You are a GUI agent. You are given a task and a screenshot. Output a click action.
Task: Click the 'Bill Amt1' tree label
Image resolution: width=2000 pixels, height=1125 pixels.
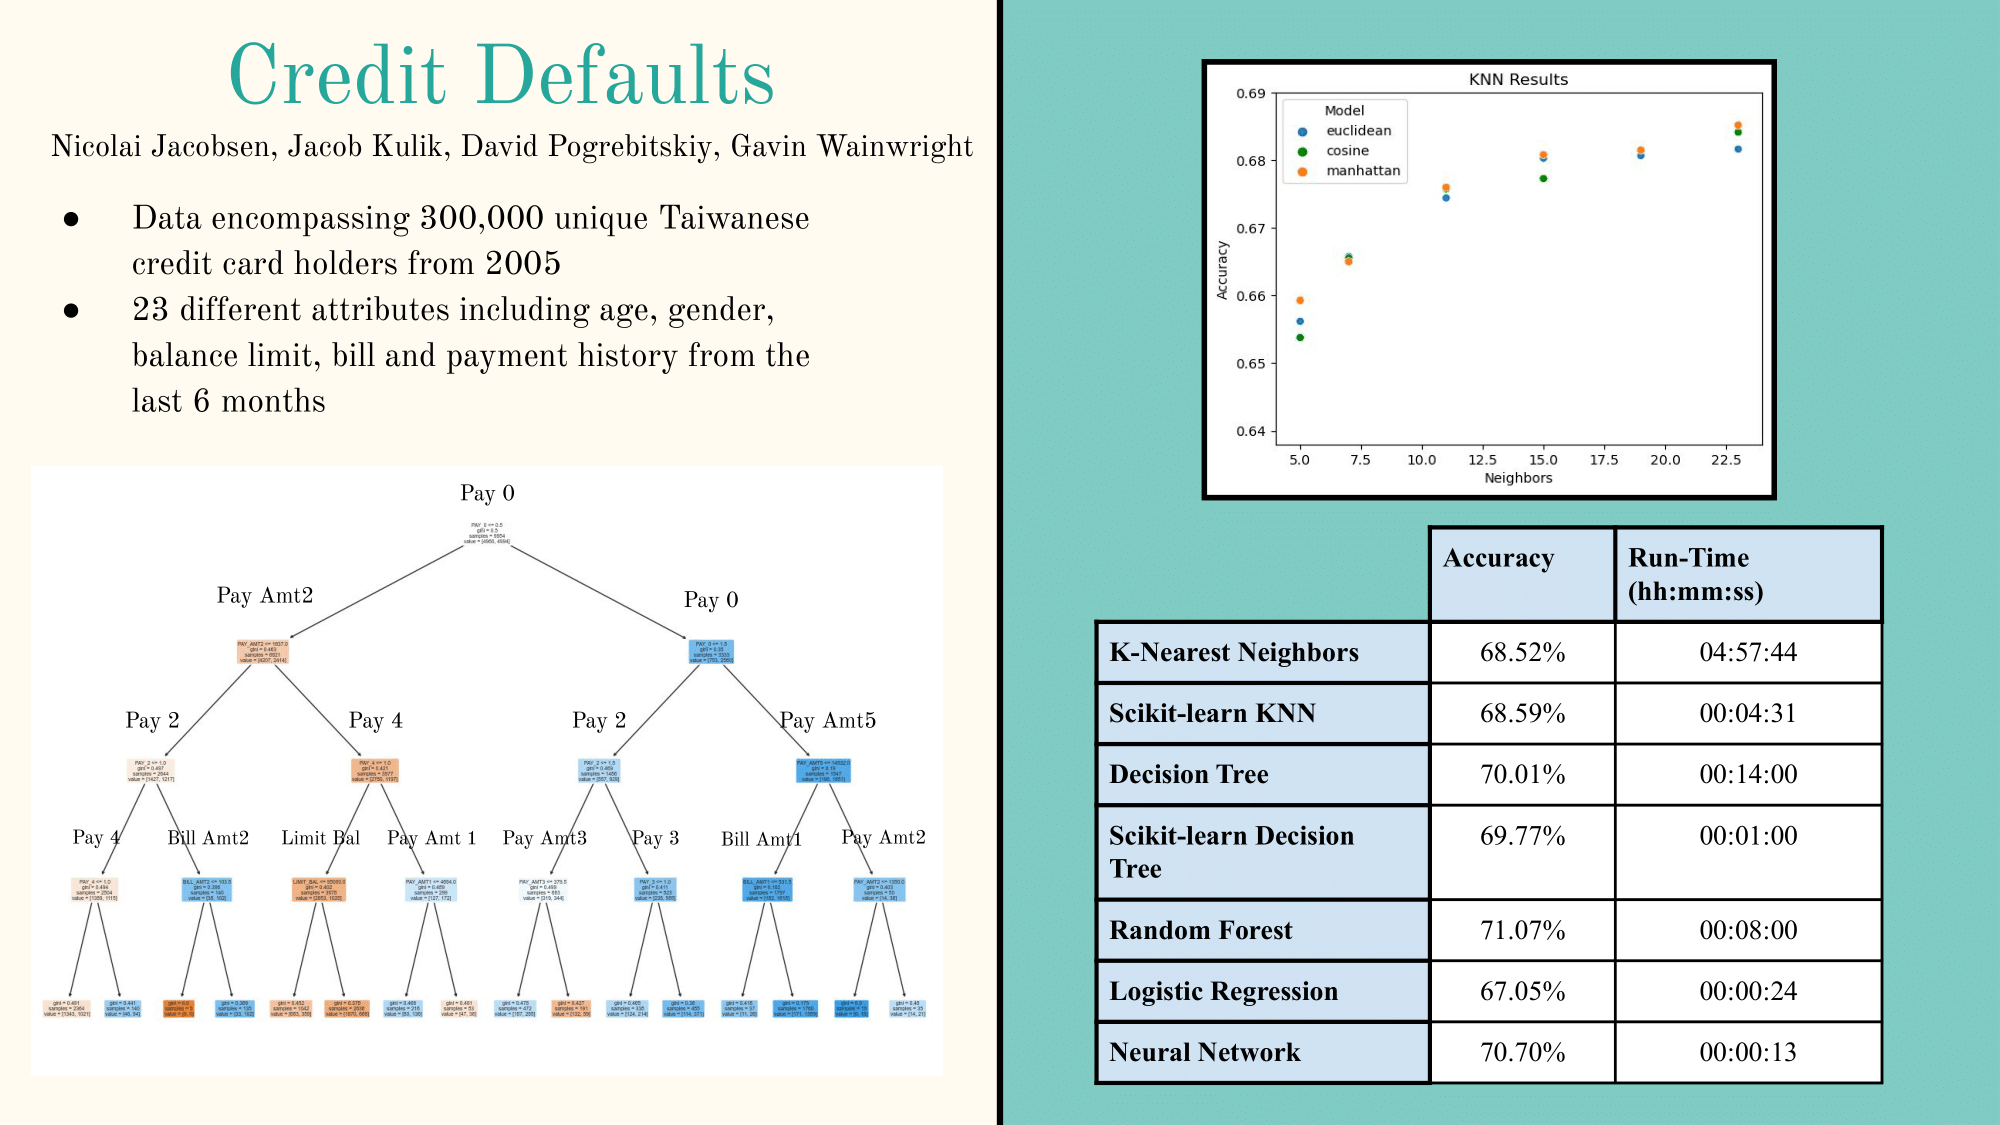[762, 839]
